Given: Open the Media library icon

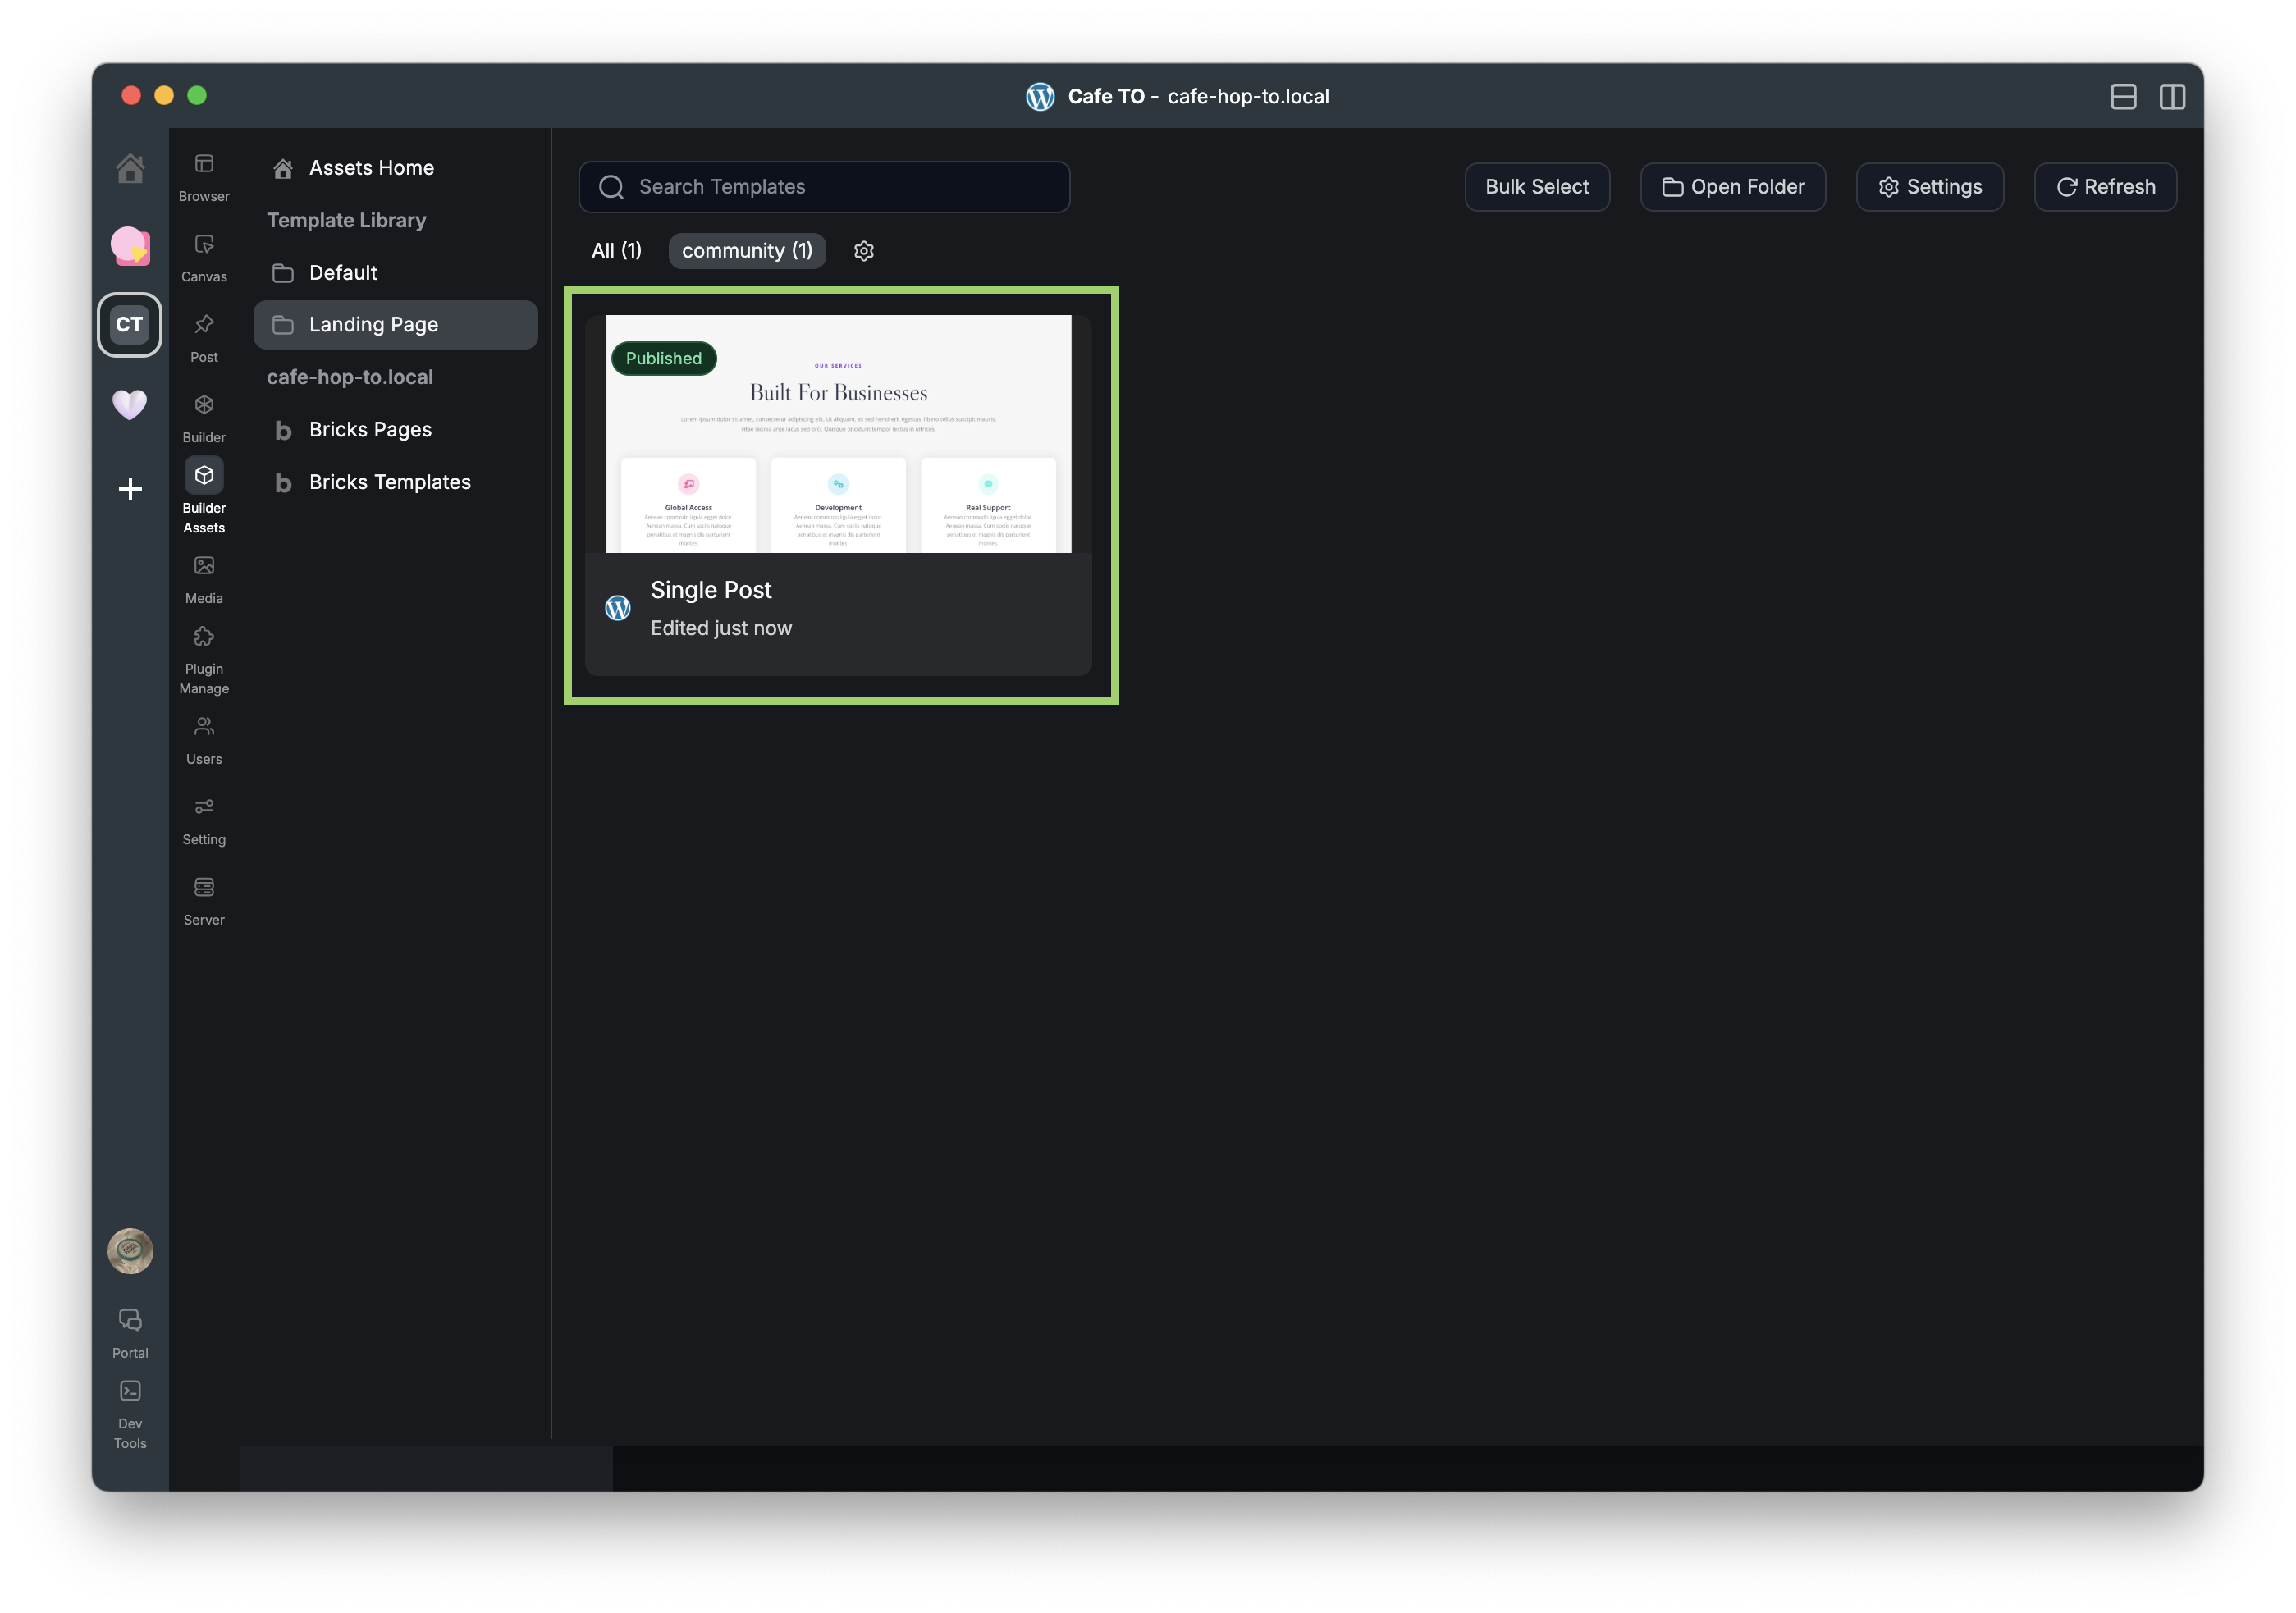Looking at the screenshot, I should point(204,566).
